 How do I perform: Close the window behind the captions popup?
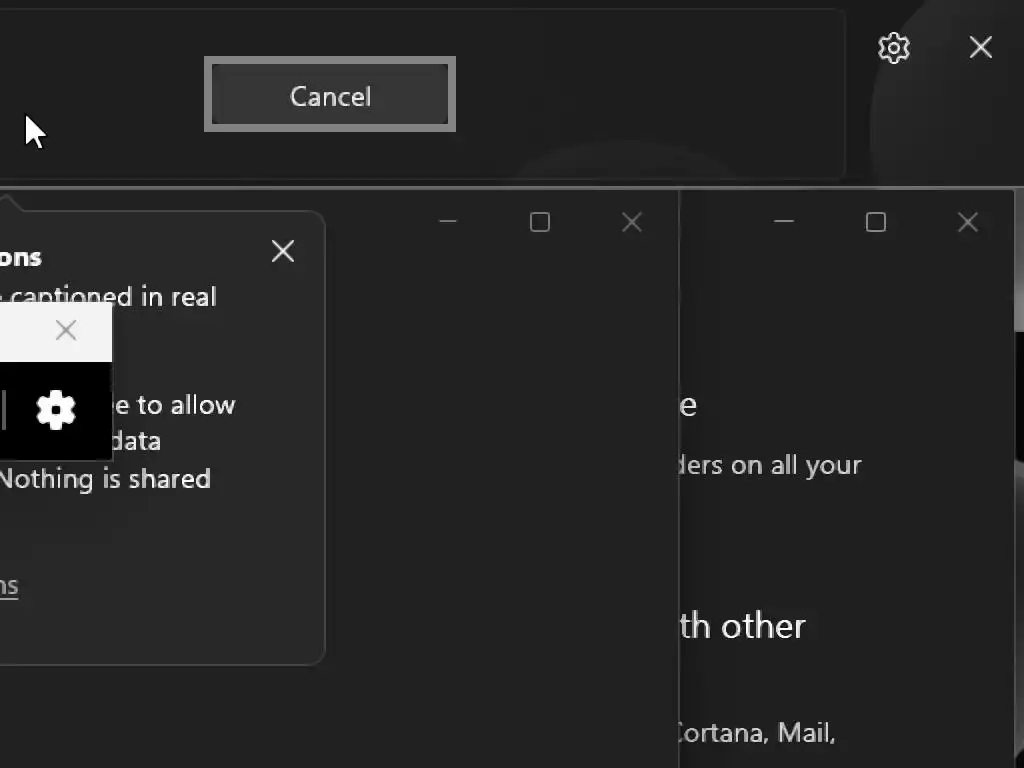pyautogui.click(x=632, y=222)
